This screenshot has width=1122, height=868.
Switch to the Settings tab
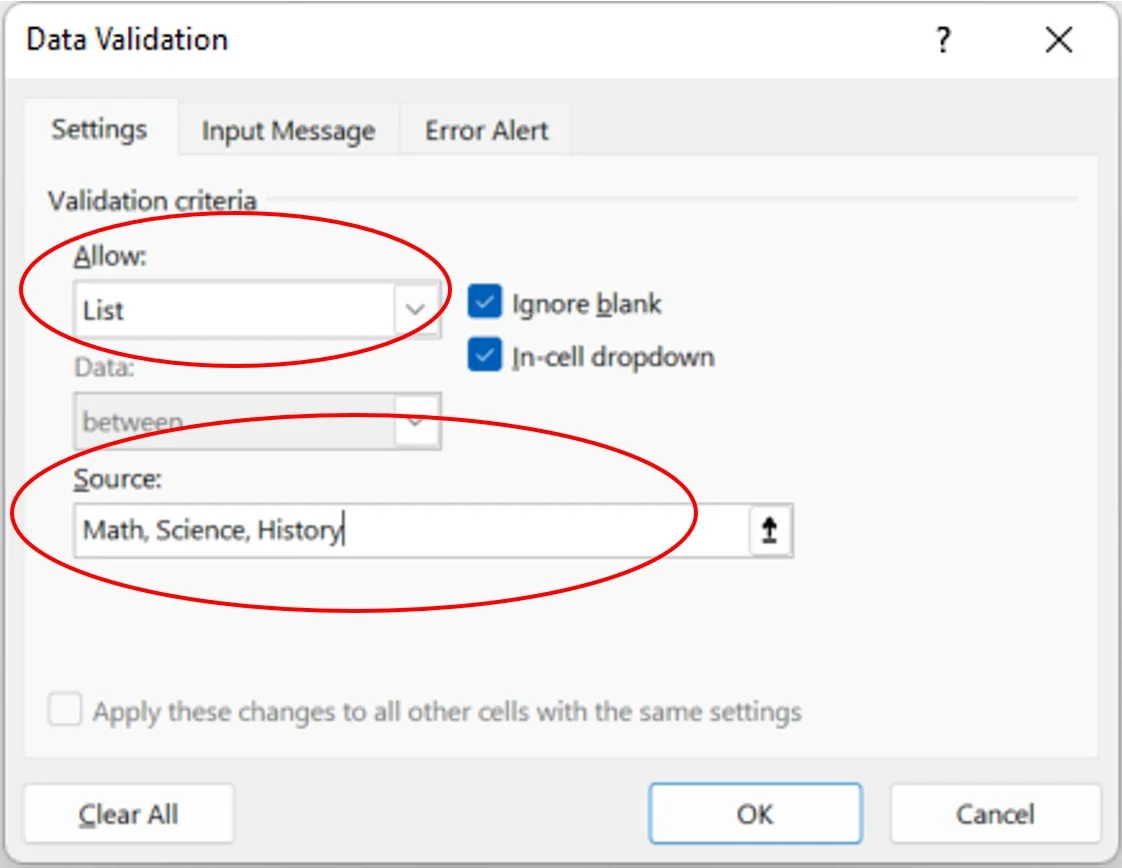coord(99,129)
